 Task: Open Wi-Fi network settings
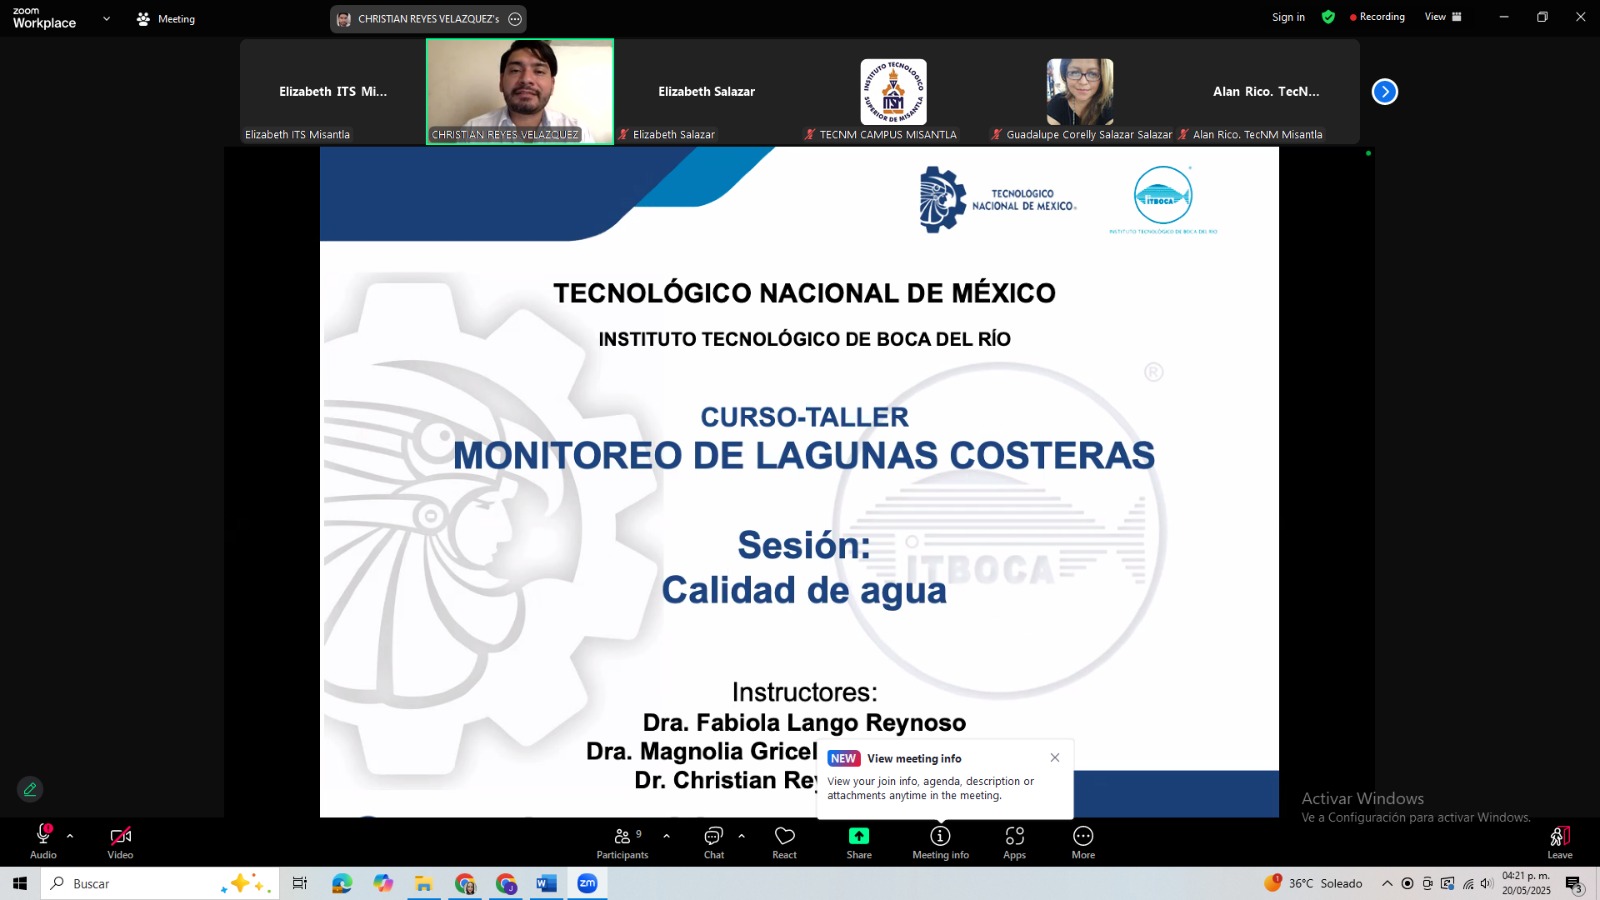1468,884
